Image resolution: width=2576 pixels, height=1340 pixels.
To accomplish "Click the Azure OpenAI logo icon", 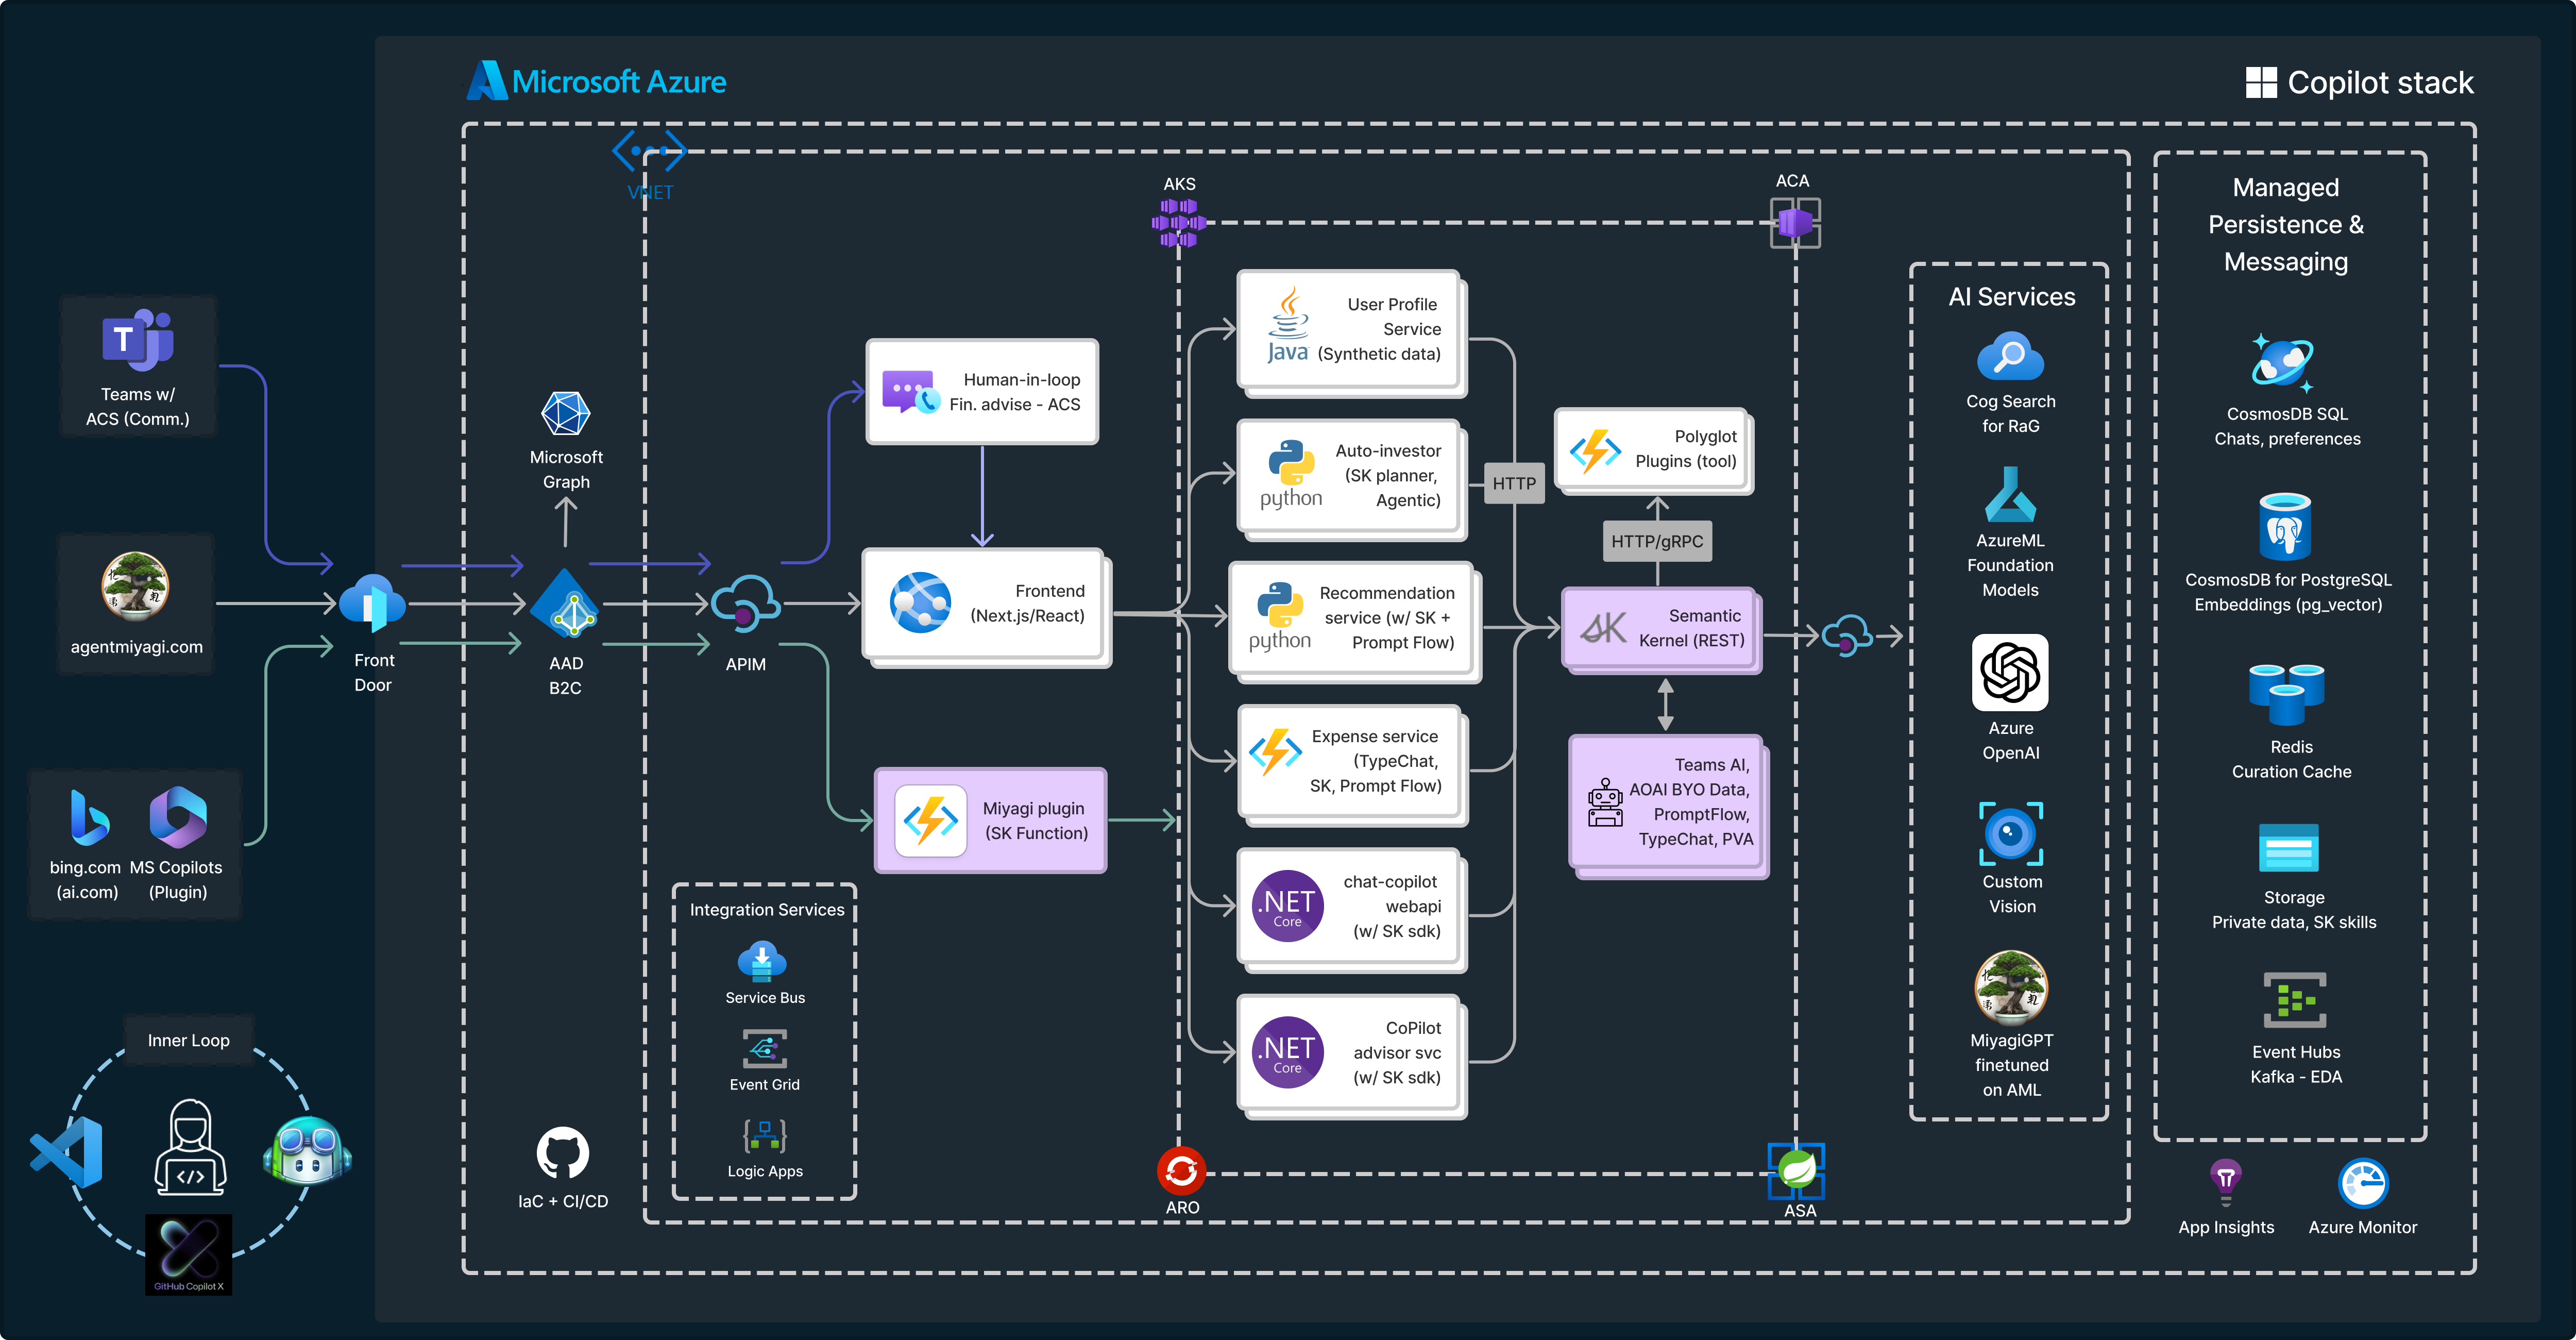I will click(x=2010, y=672).
